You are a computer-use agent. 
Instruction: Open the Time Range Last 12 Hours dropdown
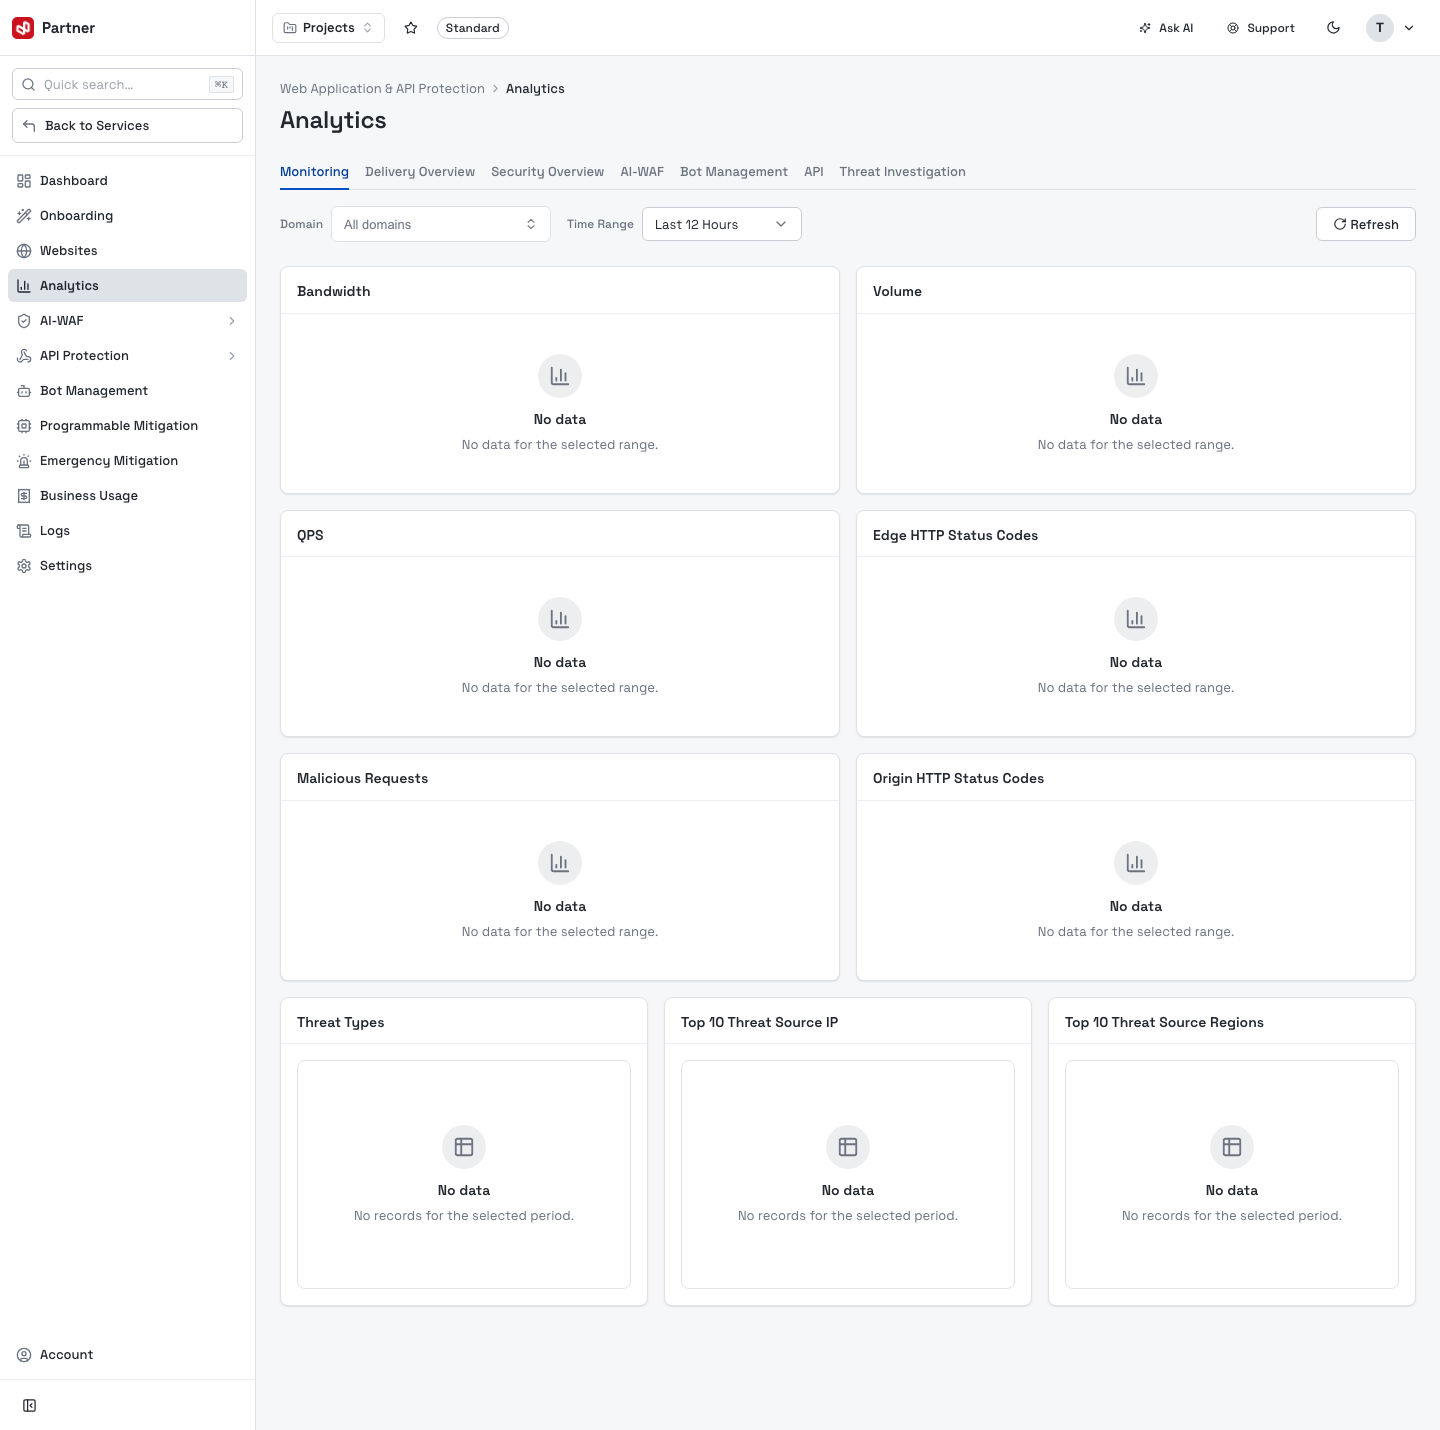point(722,224)
